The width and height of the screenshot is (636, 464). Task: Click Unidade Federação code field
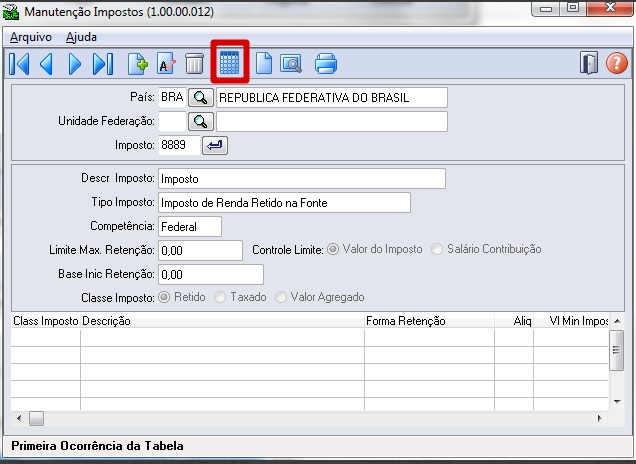[172, 121]
